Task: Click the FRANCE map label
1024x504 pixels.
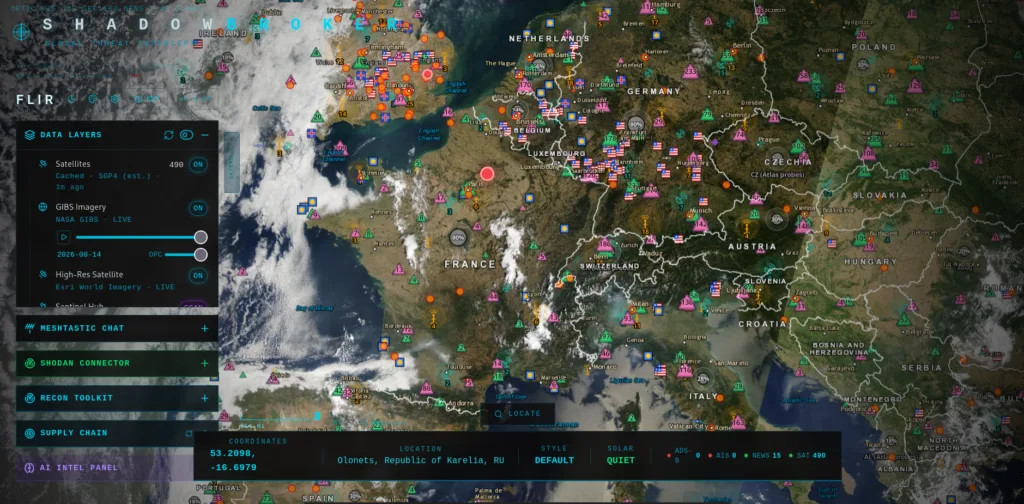Action: 470,264
